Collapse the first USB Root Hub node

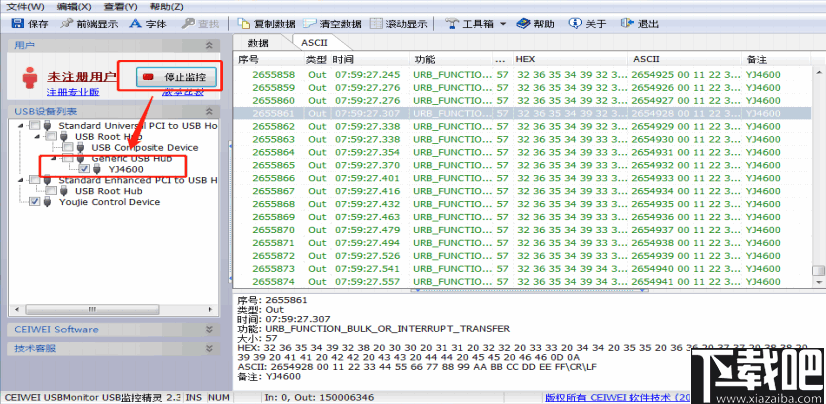(x=37, y=136)
